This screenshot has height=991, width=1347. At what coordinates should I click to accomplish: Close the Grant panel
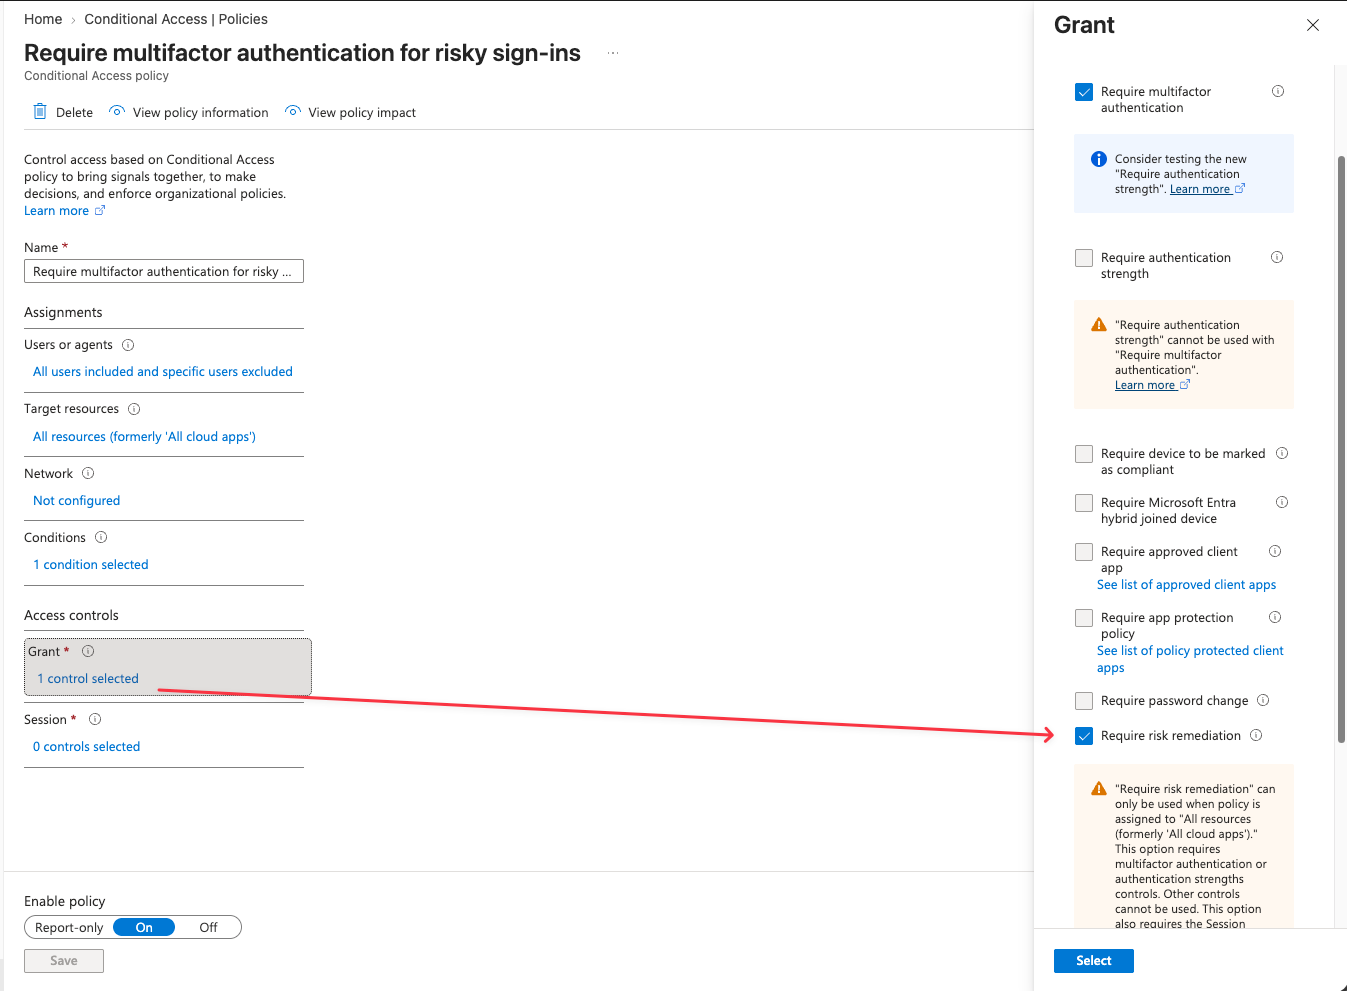(x=1313, y=25)
